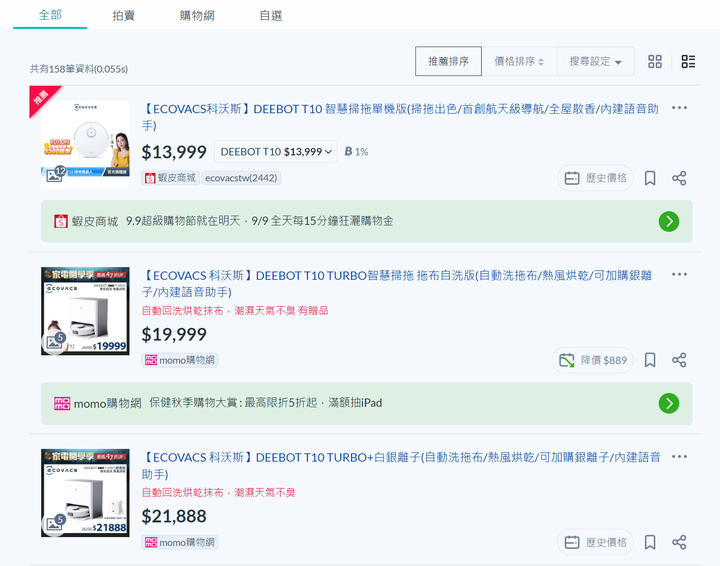Select the 拍賣 tab
720x566 pixels.
(x=124, y=16)
